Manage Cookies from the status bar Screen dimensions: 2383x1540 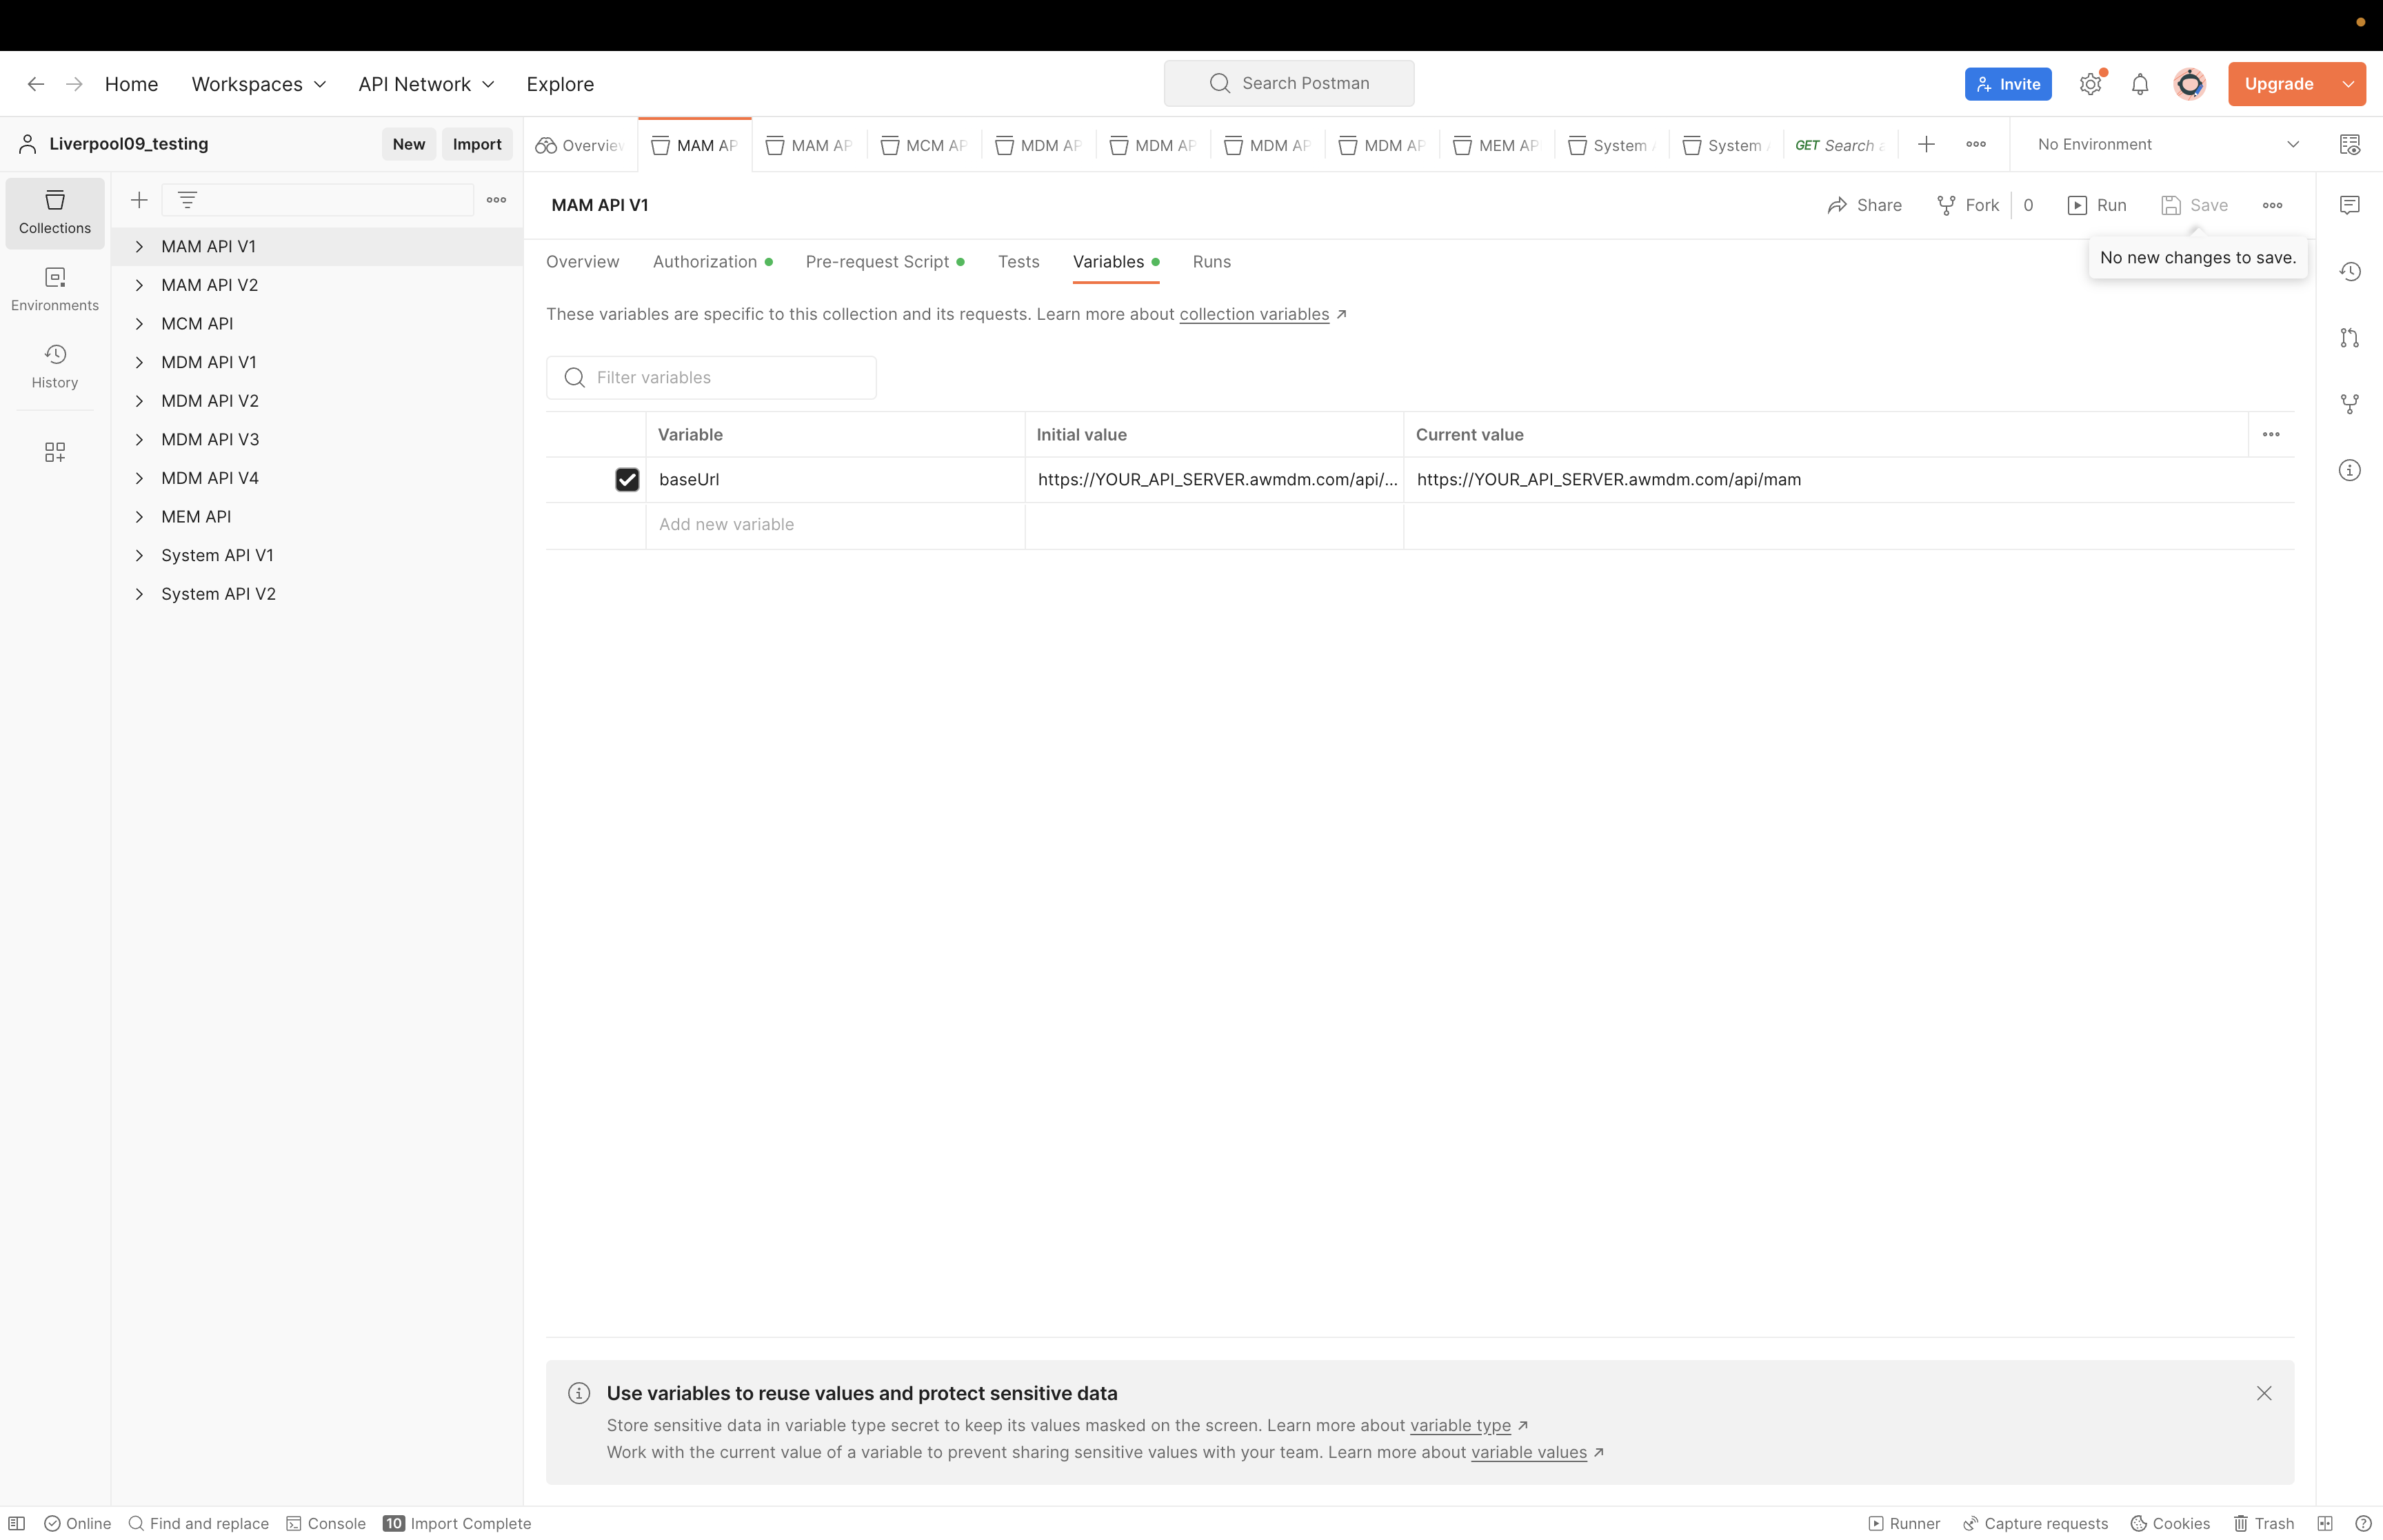coord(2170,1523)
